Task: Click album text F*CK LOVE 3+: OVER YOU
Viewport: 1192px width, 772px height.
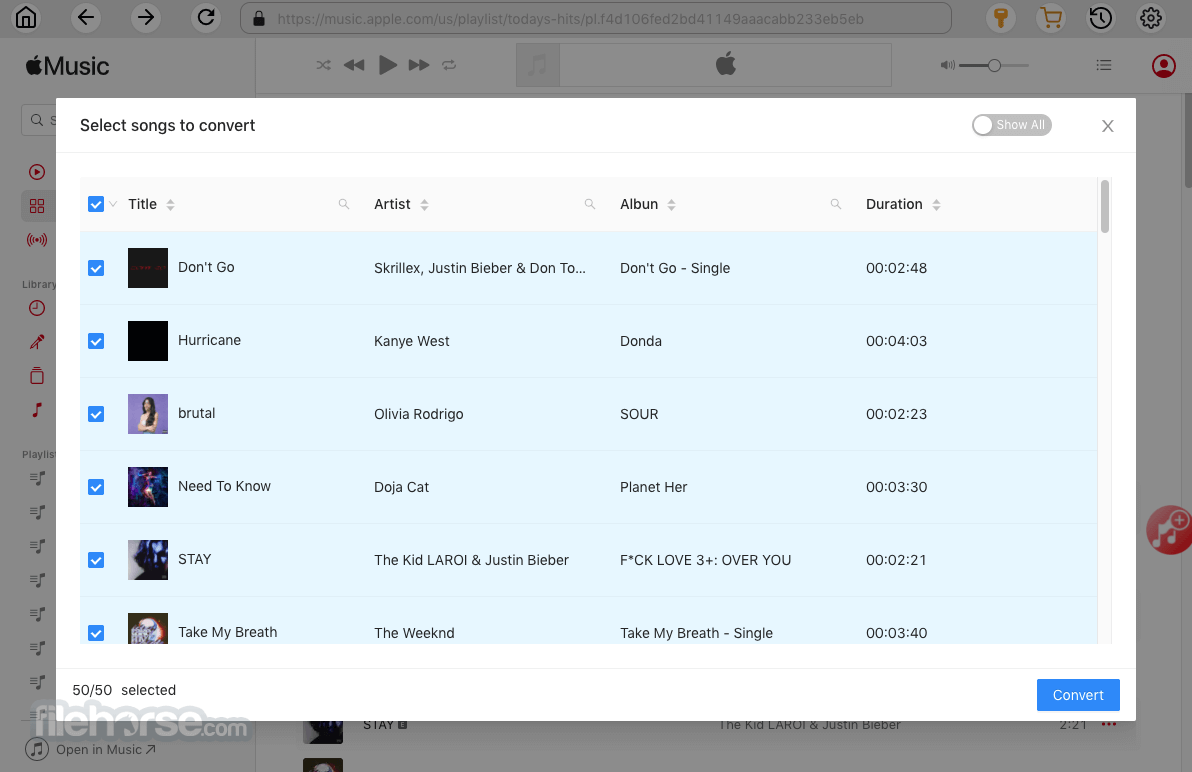Action: point(705,560)
